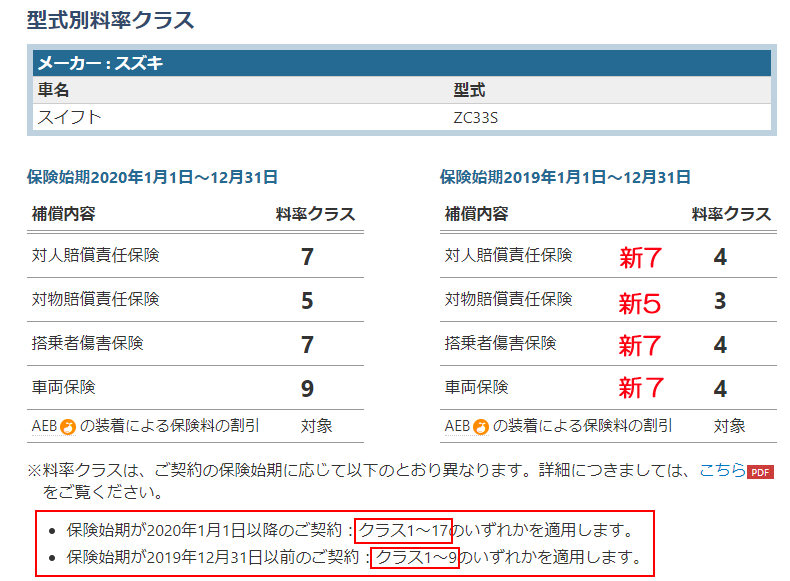Click 補償内容 header in the 2020 table
790x581 pixels.
tap(63, 214)
